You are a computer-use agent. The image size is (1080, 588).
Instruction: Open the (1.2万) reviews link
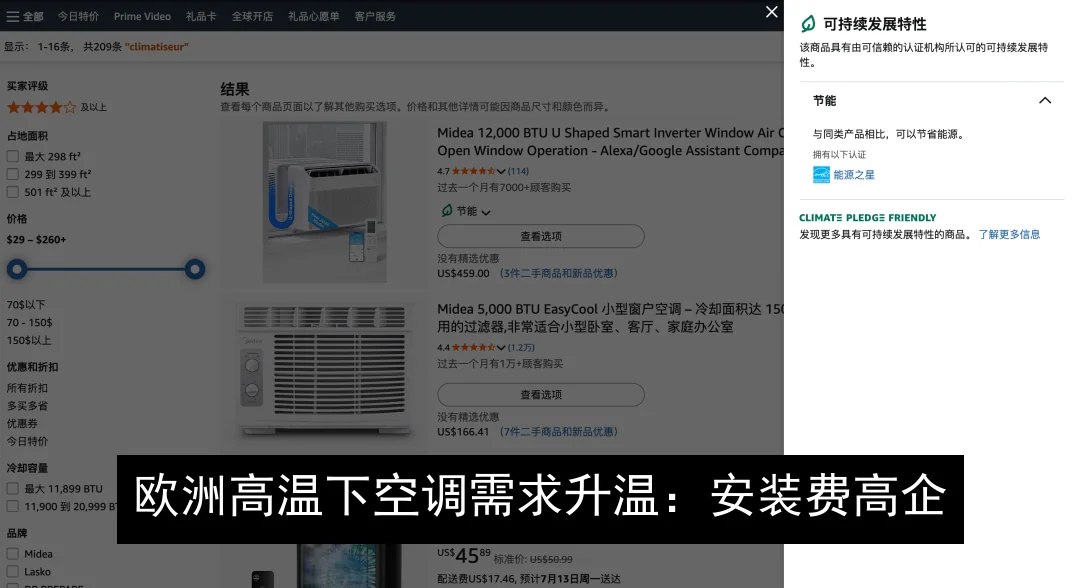(x=521, y=348)
